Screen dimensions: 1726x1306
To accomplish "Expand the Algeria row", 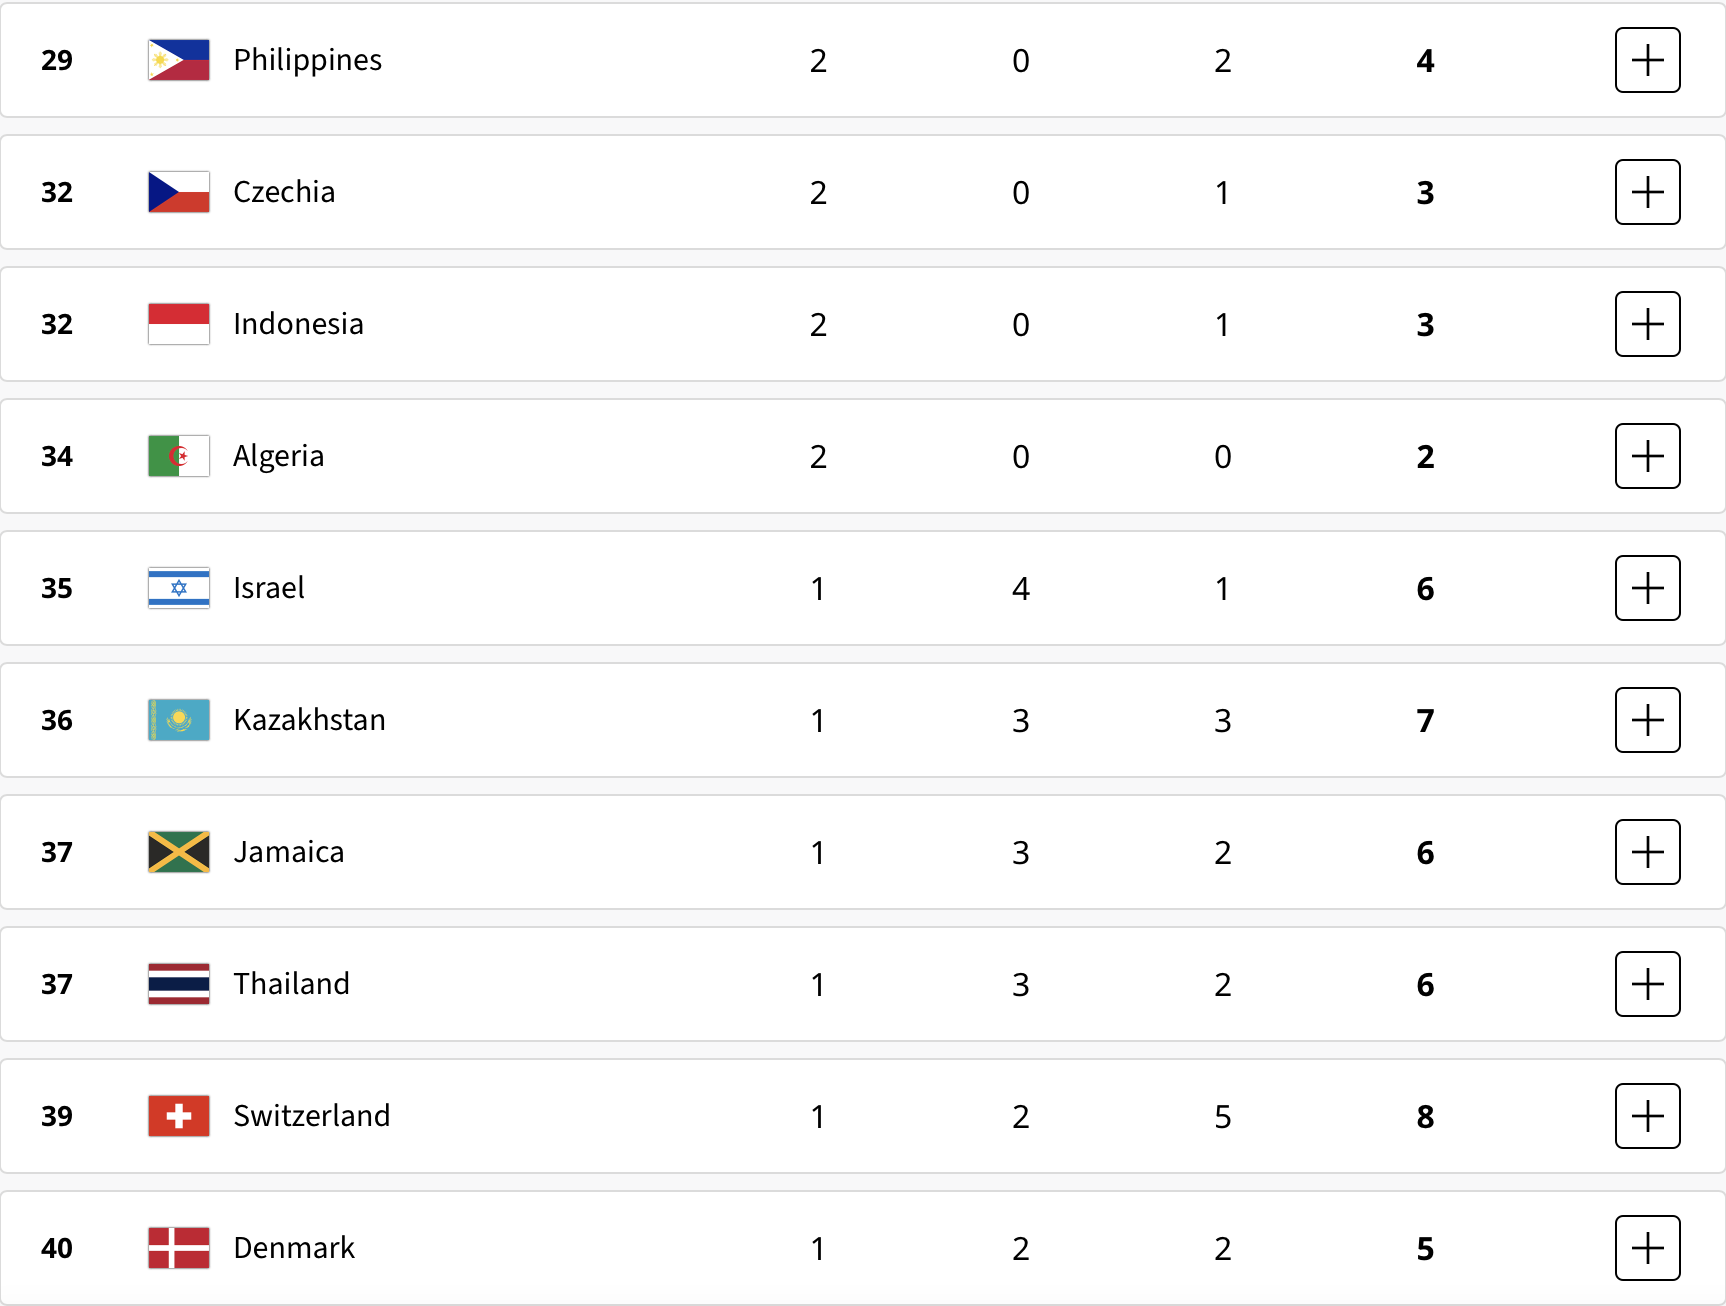I will pos(1647,456).
